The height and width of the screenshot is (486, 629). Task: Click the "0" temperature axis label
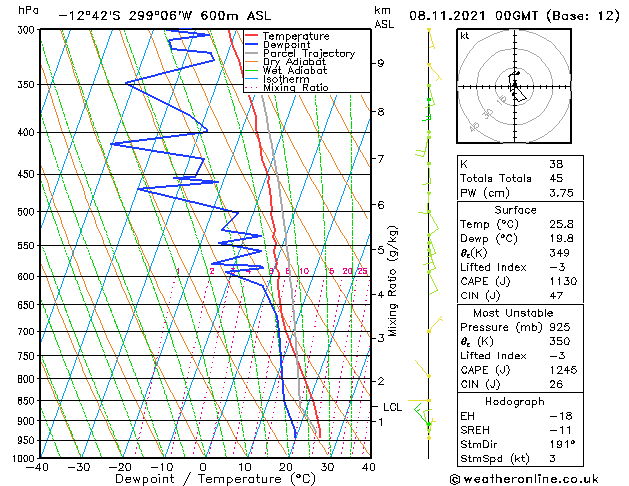pyautogui.click(x=203, y=467)
